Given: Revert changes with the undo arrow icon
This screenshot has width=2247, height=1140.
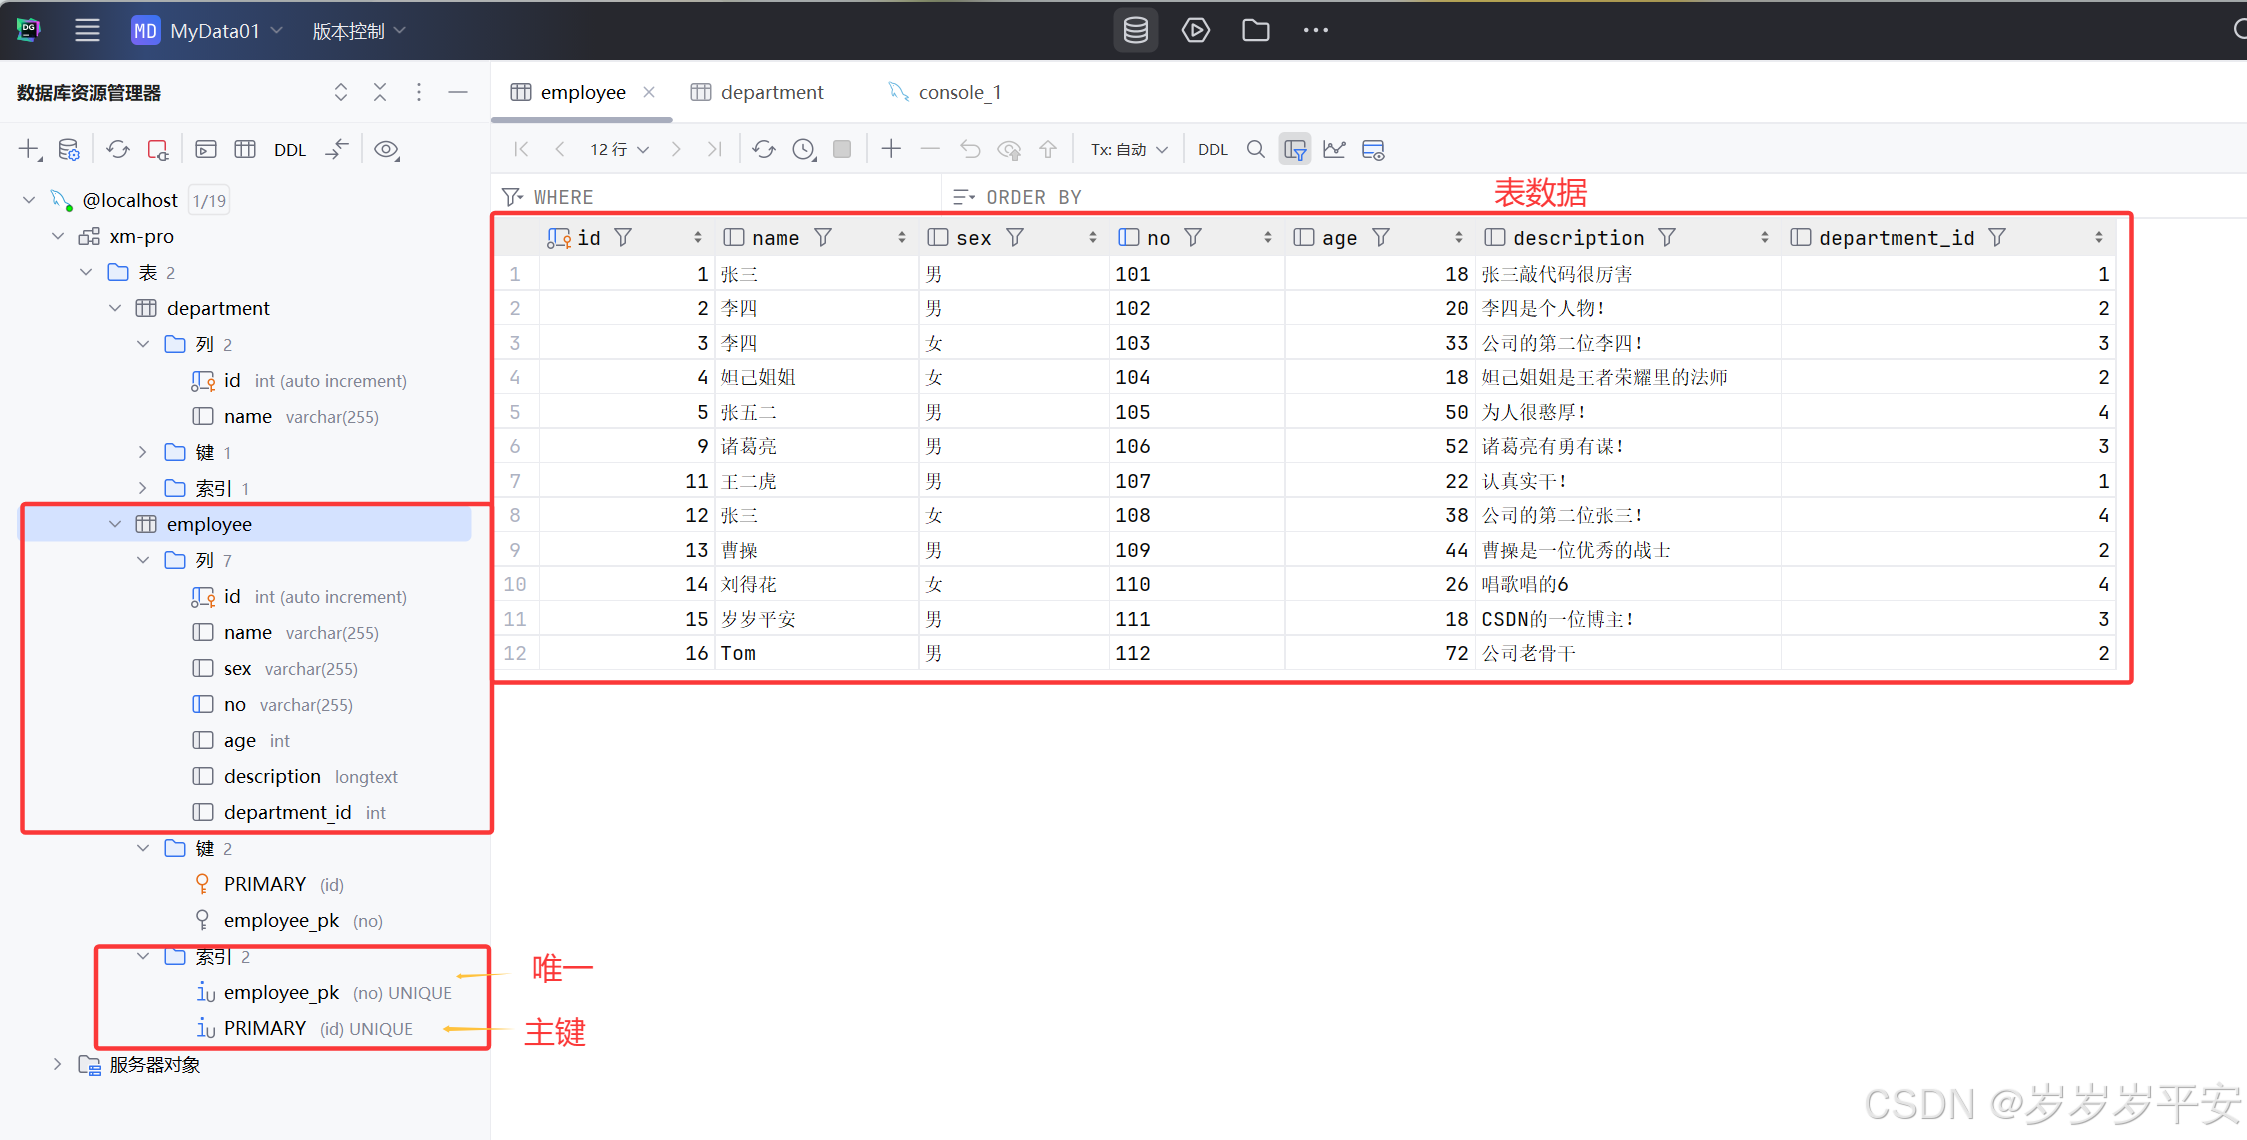Looking at the screenshot, I should [969, 148].
